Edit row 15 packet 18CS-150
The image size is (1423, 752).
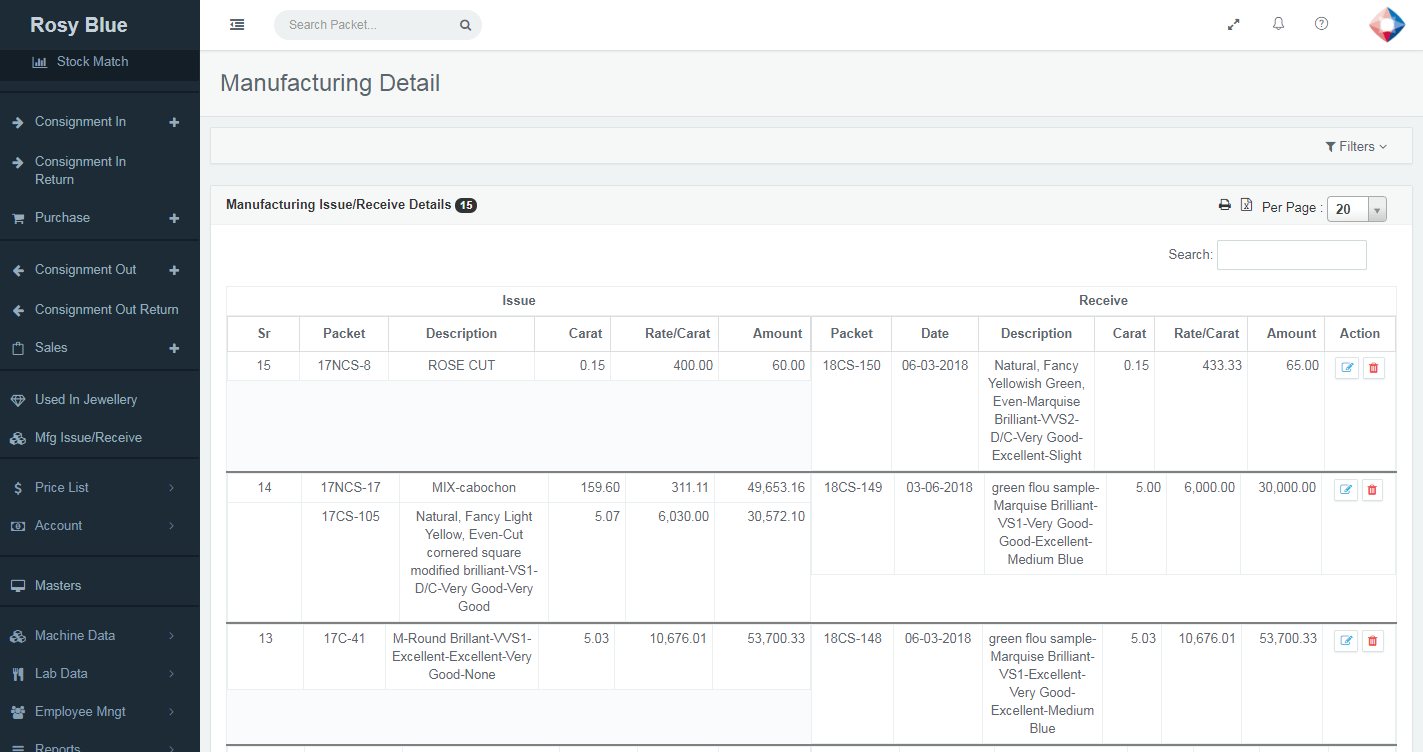1347,368
